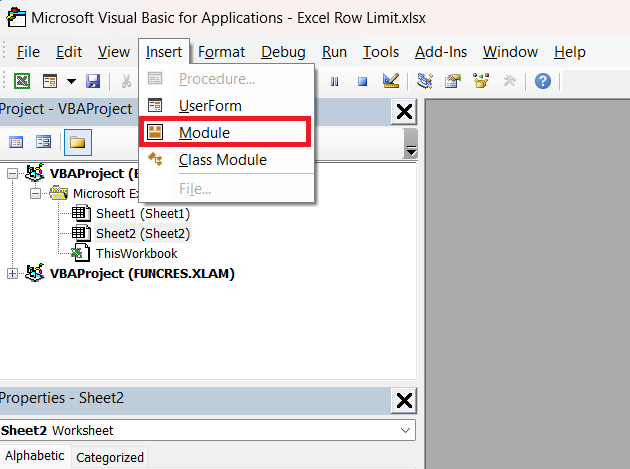Select VBAProject (FUNCRES.XLAM) tree item
The width and height of the screenshot is (630, 469).
coord(142,274)
